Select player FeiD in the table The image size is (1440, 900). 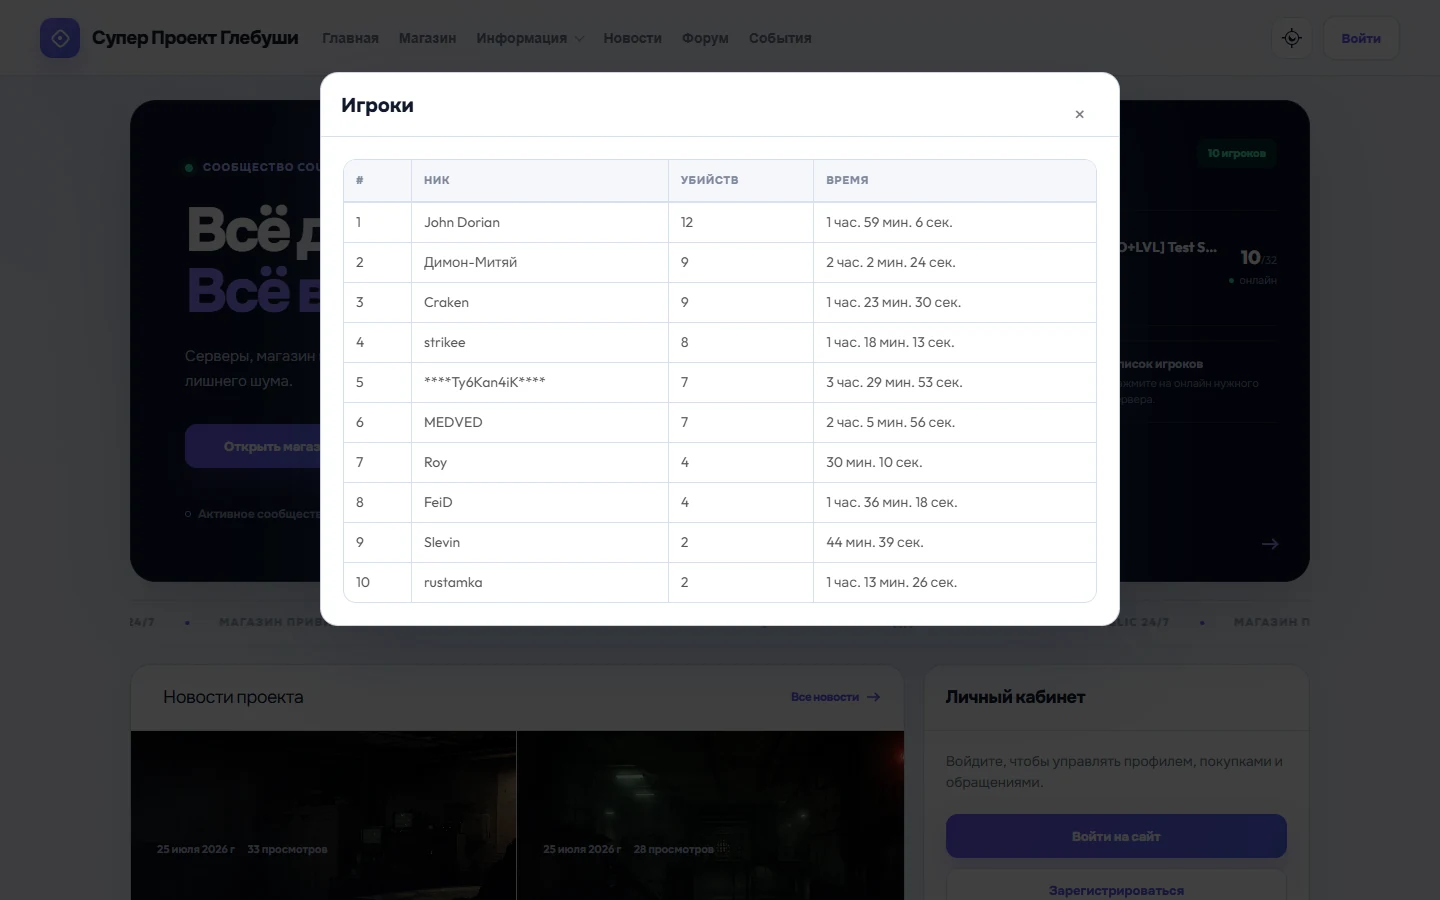point(438,502)
